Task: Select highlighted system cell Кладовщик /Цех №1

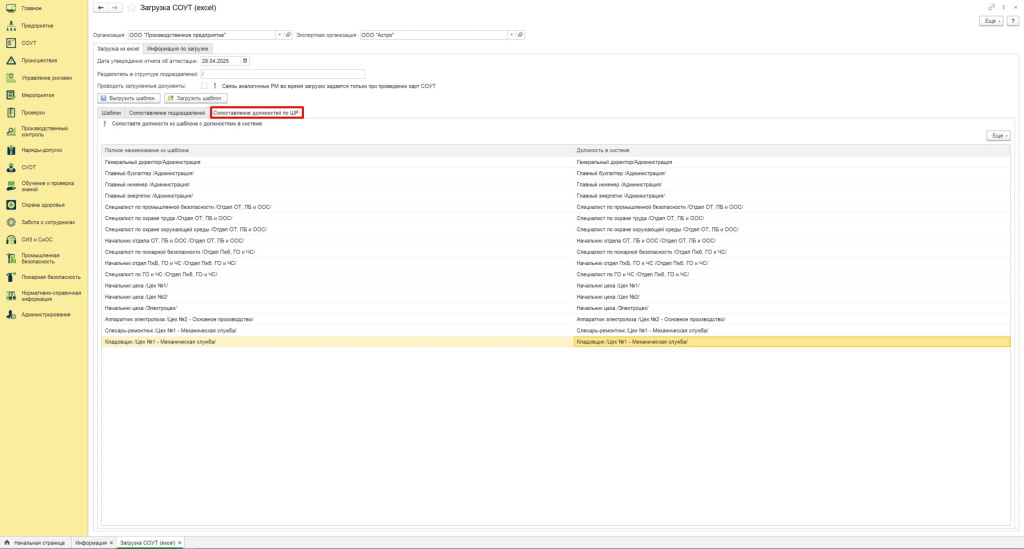Action: click(x=792, y=341)
